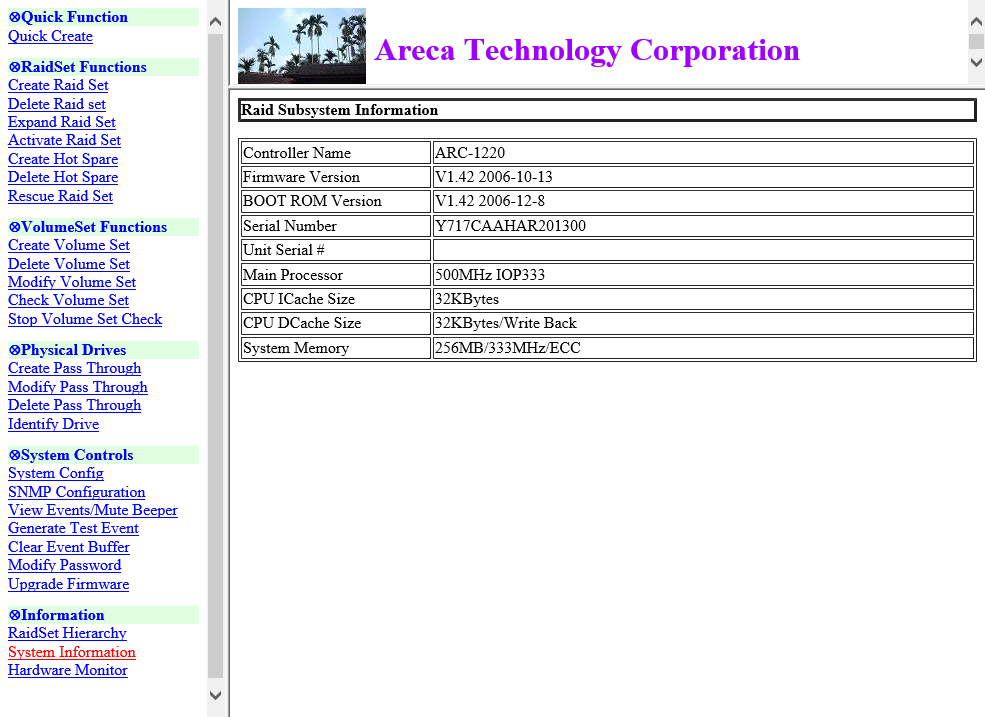Image resolution: width=985 pixels, height=717 pixels.
Task: Open Create Hot Spare
Action: click(x=63, y=159)
